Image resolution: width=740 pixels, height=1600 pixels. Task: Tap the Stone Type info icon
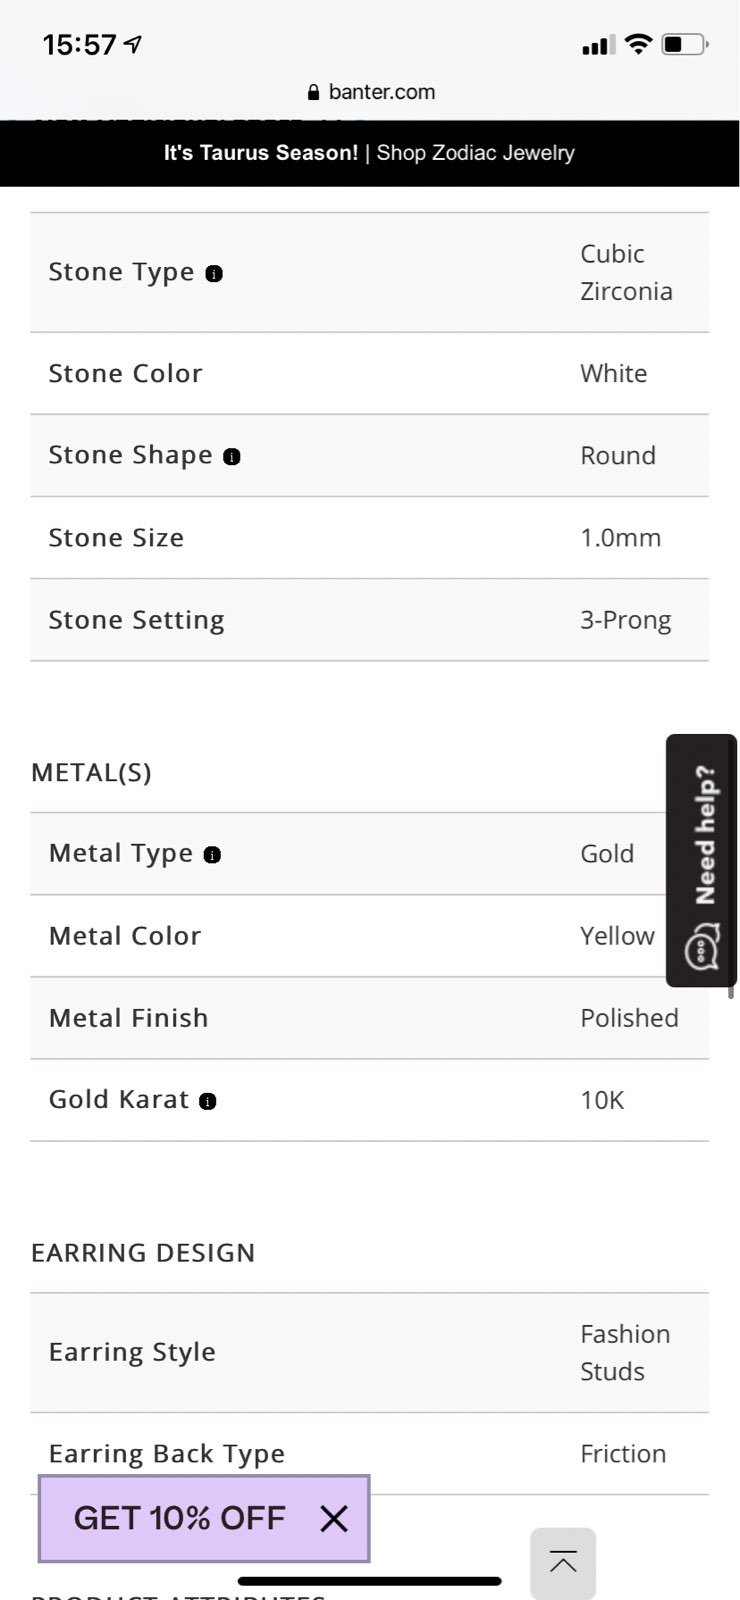pyautogui.click(x=214, y=273)
